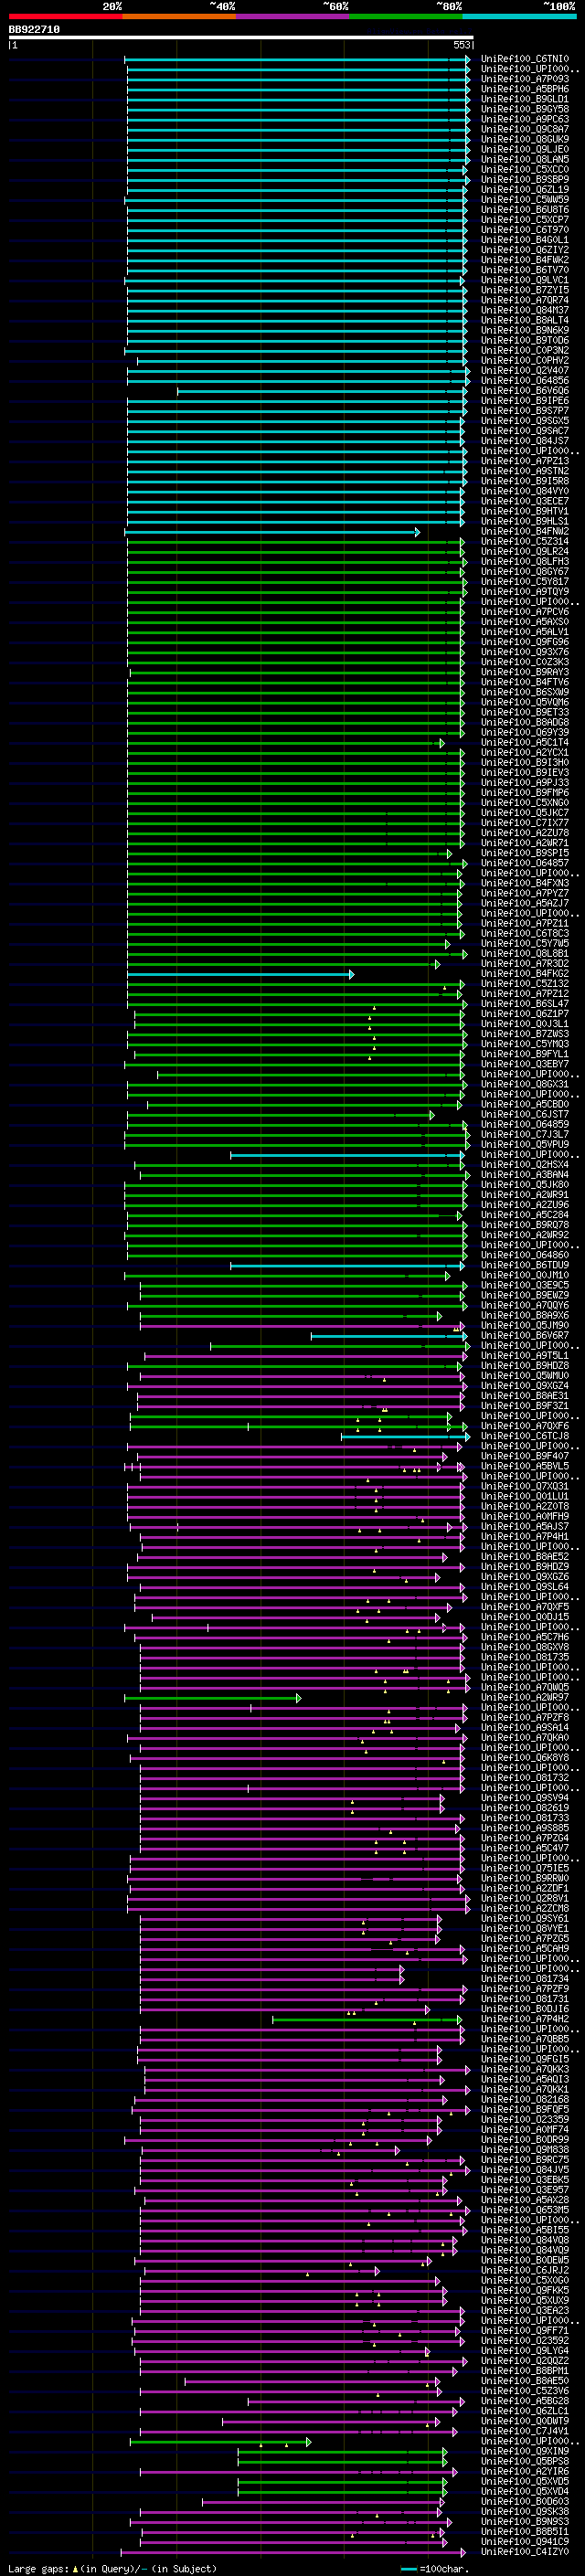This screenshot has width=585, height=2576.
Task: Select the UniRef100_Q84M37 label
Action: point(525,310)
